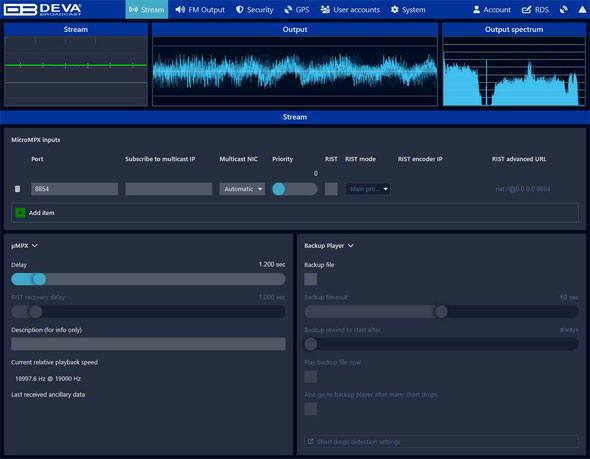
Task: Open the Security tab
Action: pyautogui.click(x=254, y=9)
